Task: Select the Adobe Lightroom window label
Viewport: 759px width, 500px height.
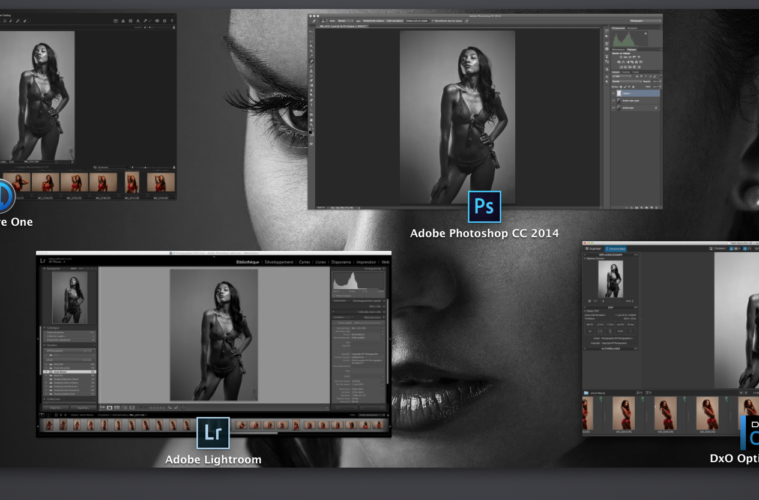Action: pos(213,459)
